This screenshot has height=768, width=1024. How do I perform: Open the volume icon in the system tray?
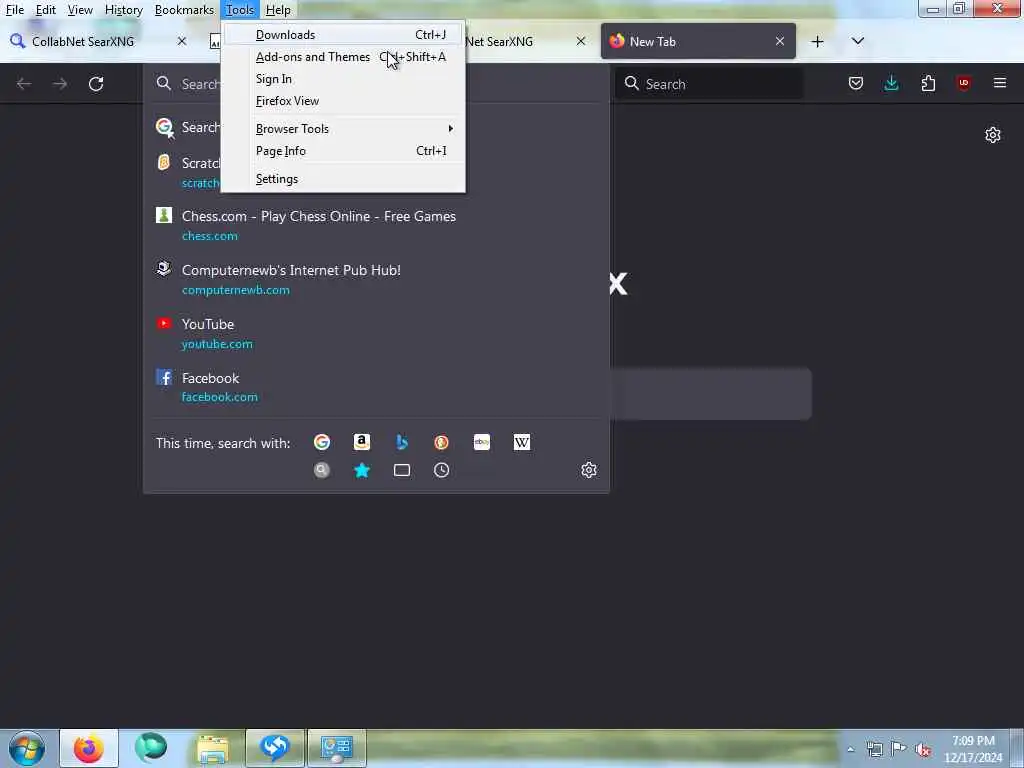923,749
